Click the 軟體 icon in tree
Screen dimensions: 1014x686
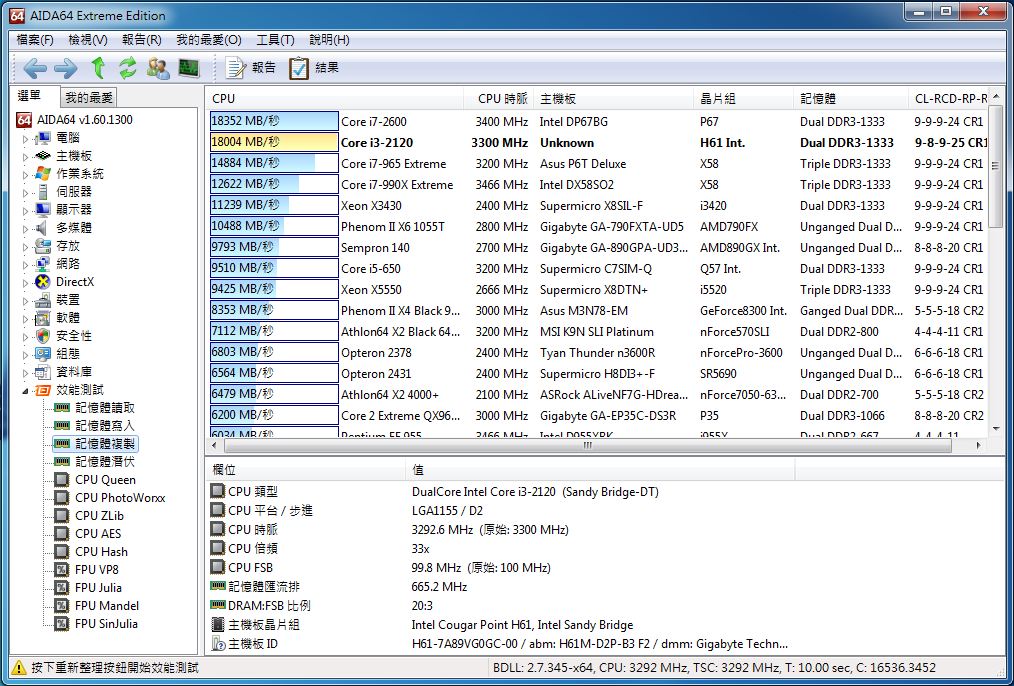[x=43, y=318]
